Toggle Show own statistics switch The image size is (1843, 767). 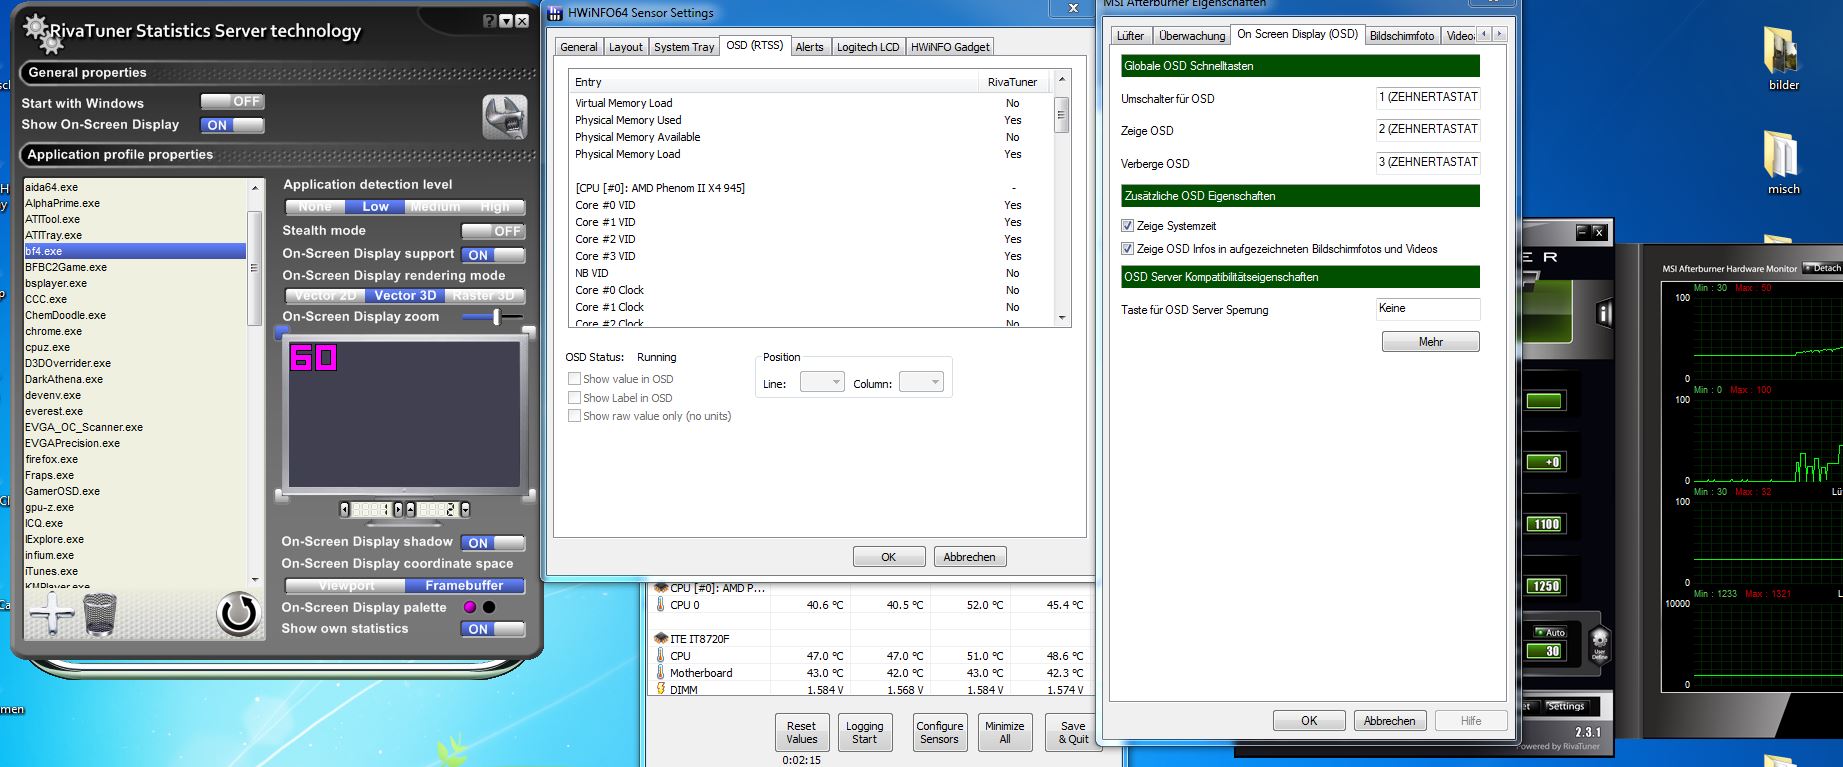493,629
